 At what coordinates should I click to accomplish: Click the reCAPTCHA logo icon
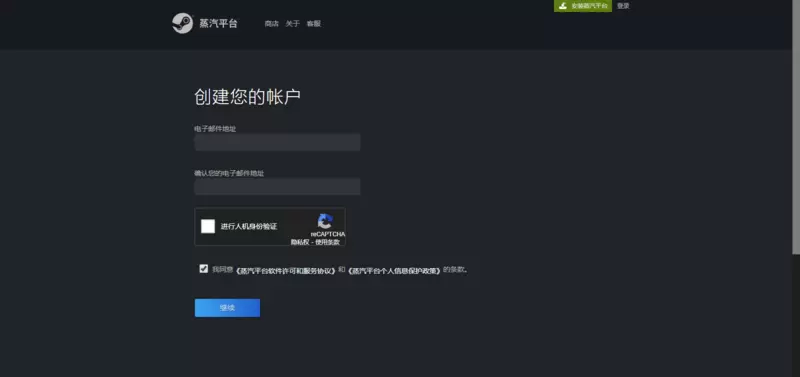(x=325, y=221)
